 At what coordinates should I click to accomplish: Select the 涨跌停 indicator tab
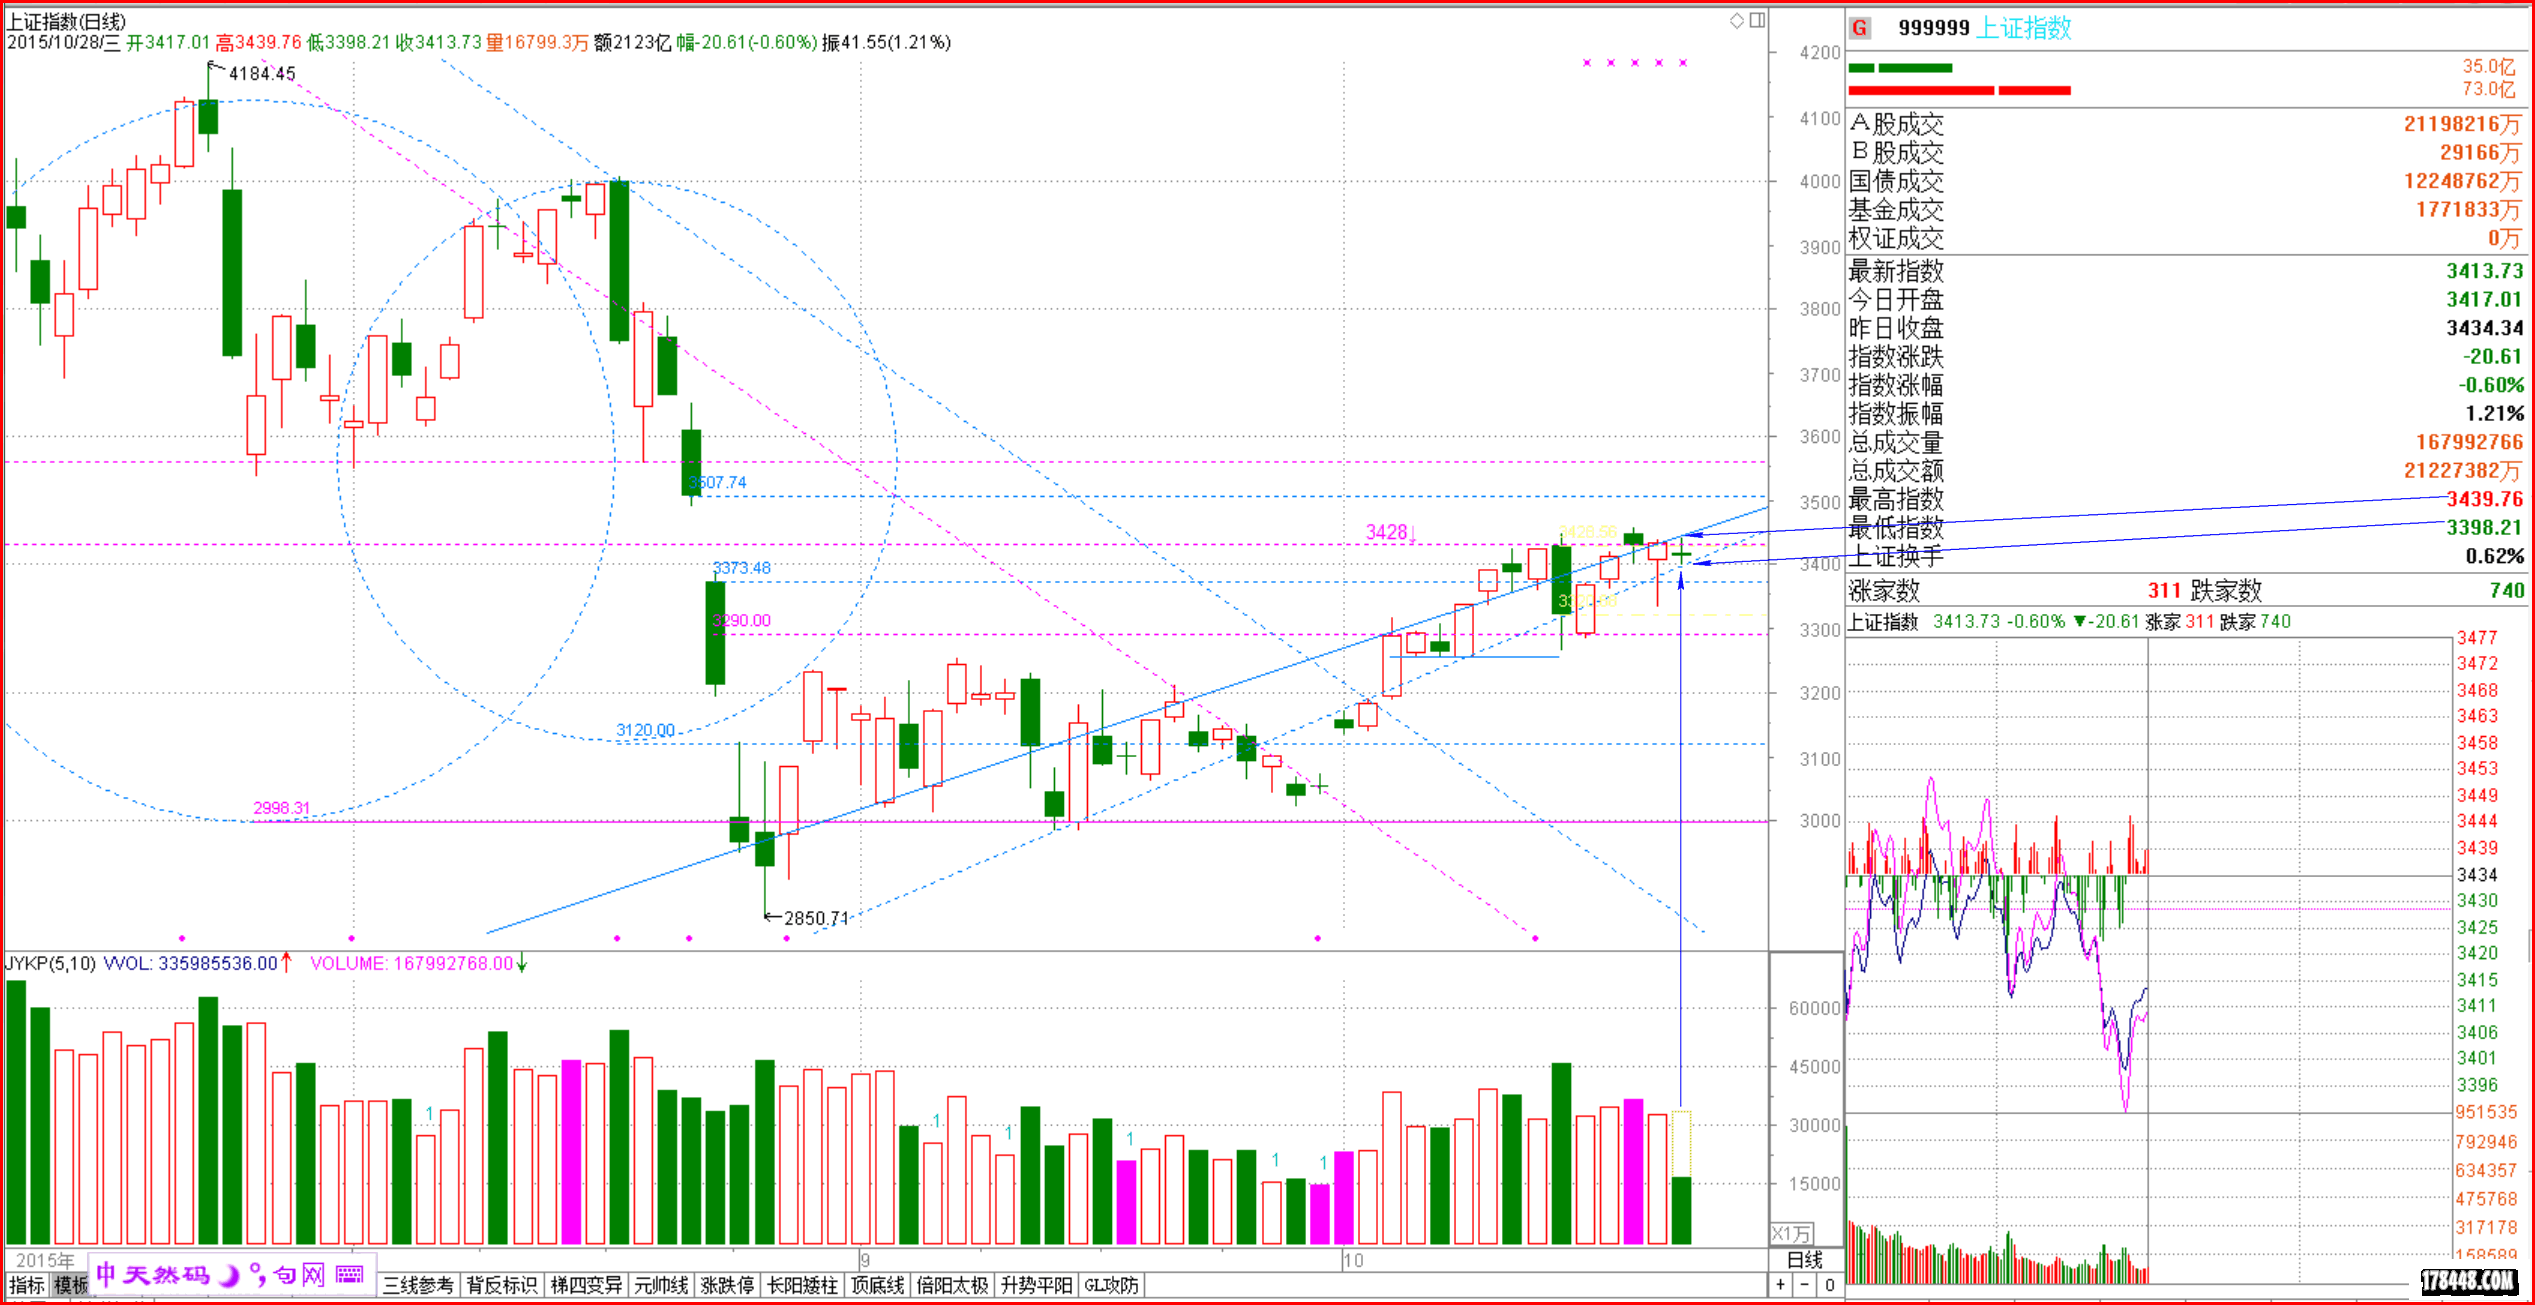(x=727, y=1286)
